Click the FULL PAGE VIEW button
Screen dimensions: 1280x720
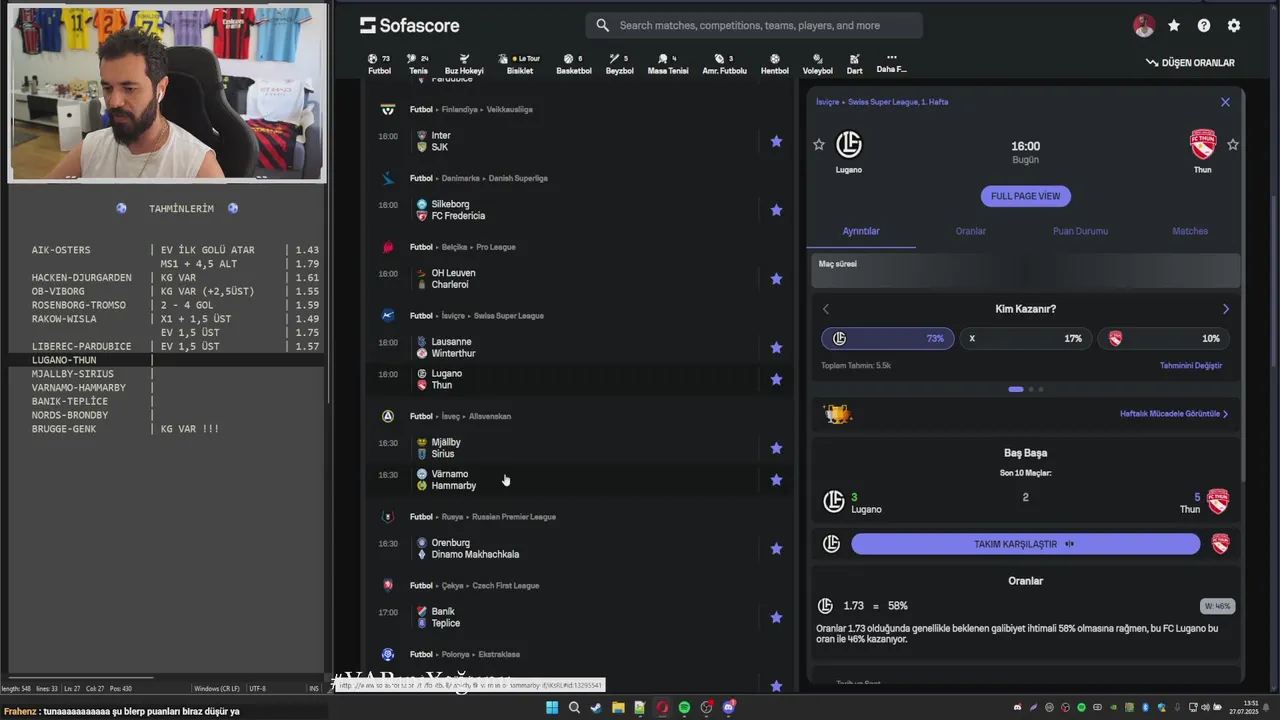click(x=1025, y=196)
